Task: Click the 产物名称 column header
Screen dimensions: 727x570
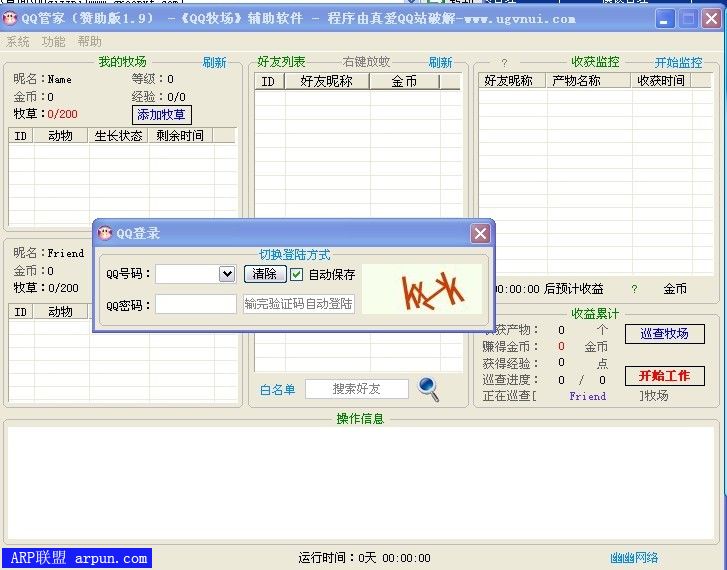Action: tap(588, 81)
